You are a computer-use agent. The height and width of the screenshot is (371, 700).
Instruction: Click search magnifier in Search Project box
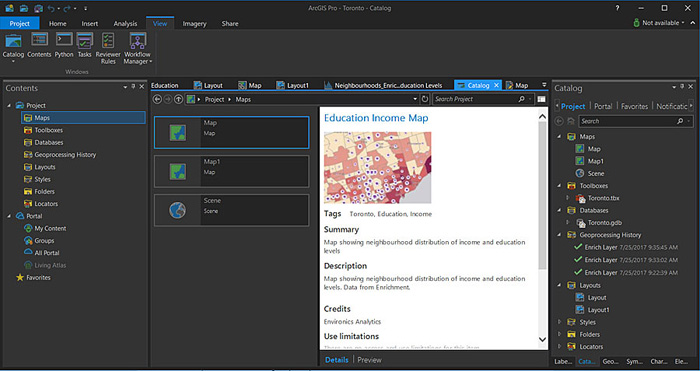point(521,99)
